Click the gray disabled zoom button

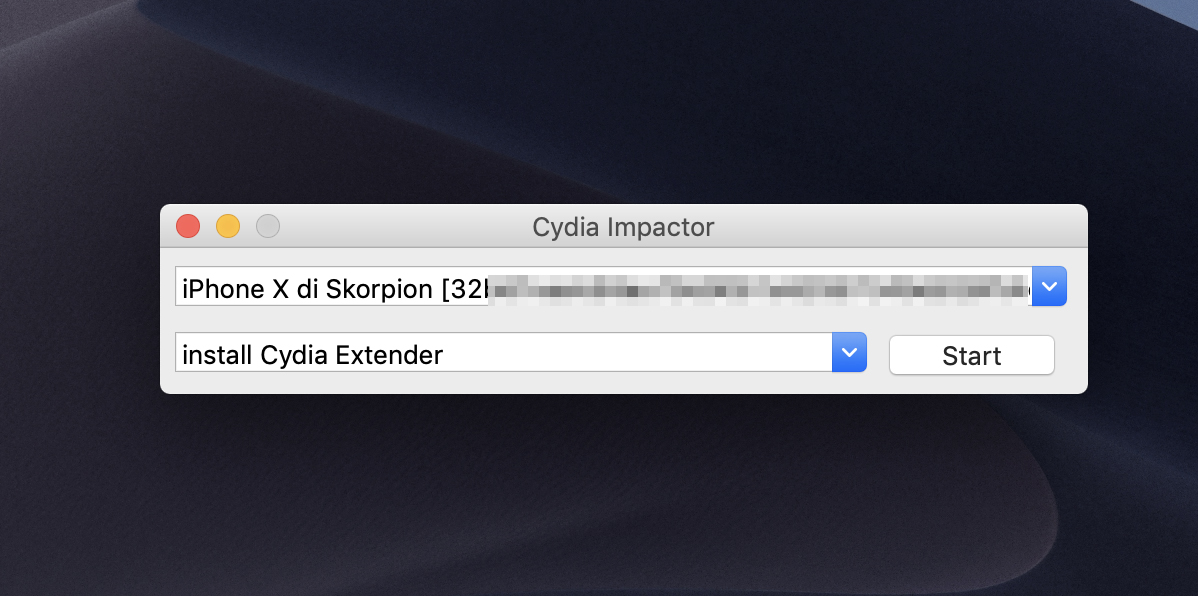click(268, 227)
